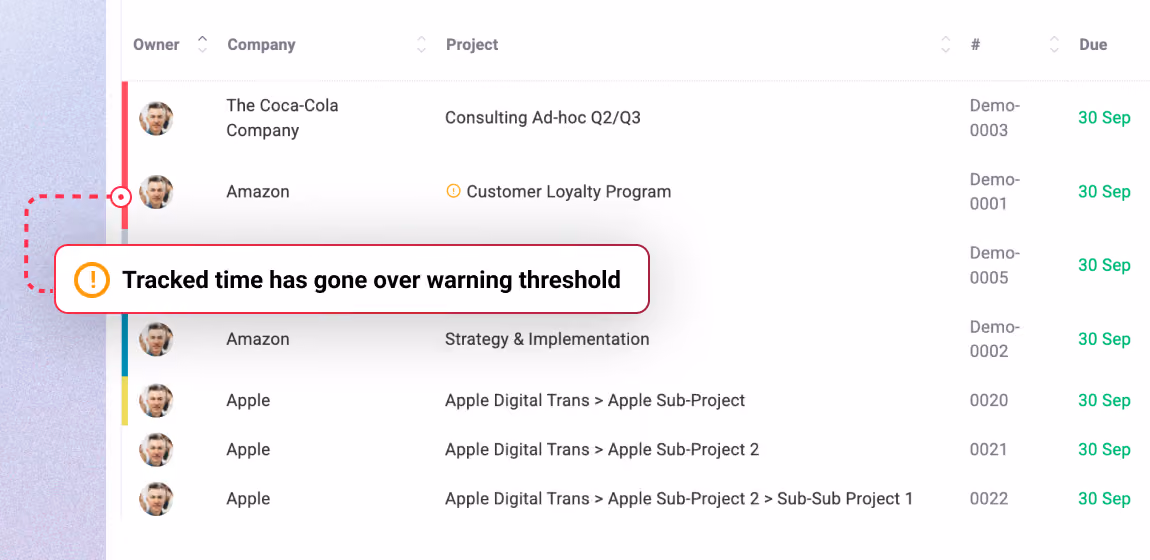
Task: Open owner avatar for Coca-Cola Company row
Action: tap(156, 118)
